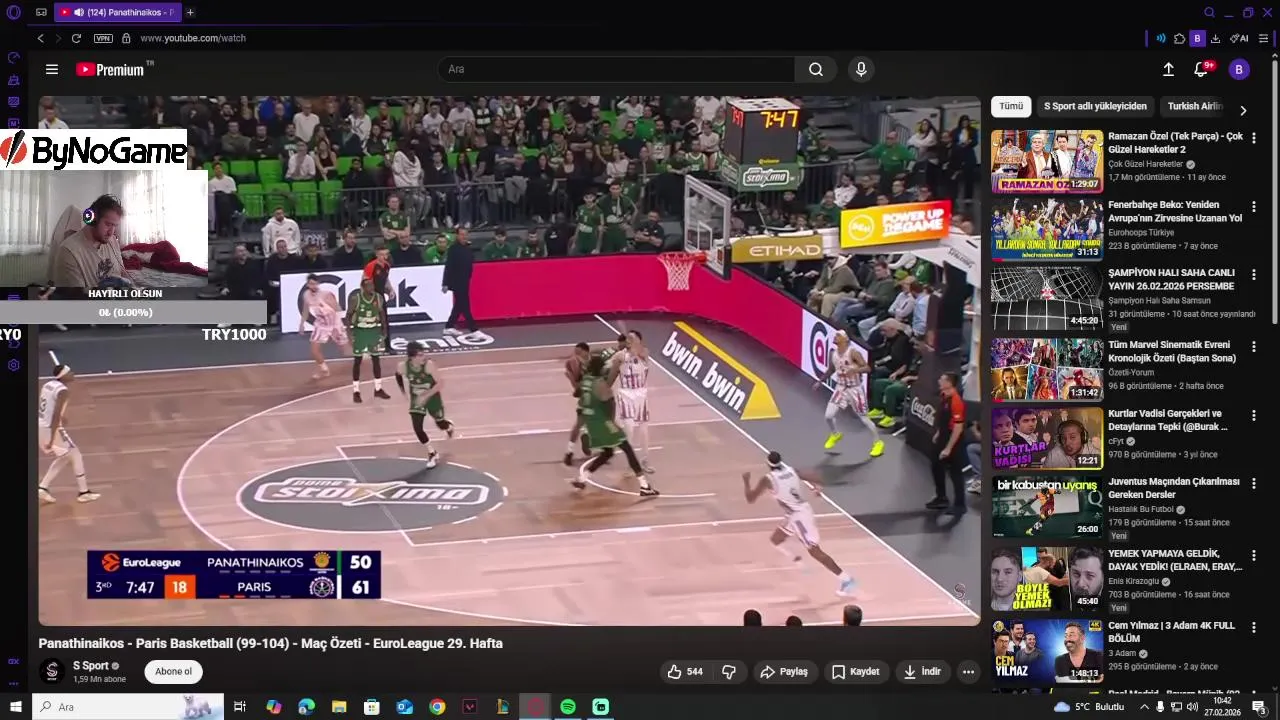The height and width of the screenshot is (720, 1280).
Task: Click the video player frame
Action: (510, 361)
